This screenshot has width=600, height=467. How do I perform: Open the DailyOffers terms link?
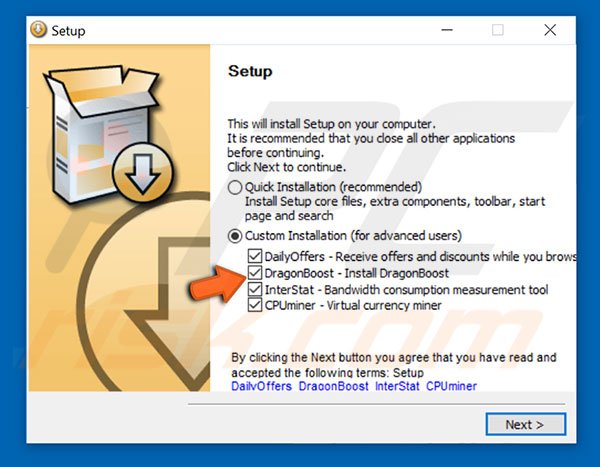[x=262, y=386]
